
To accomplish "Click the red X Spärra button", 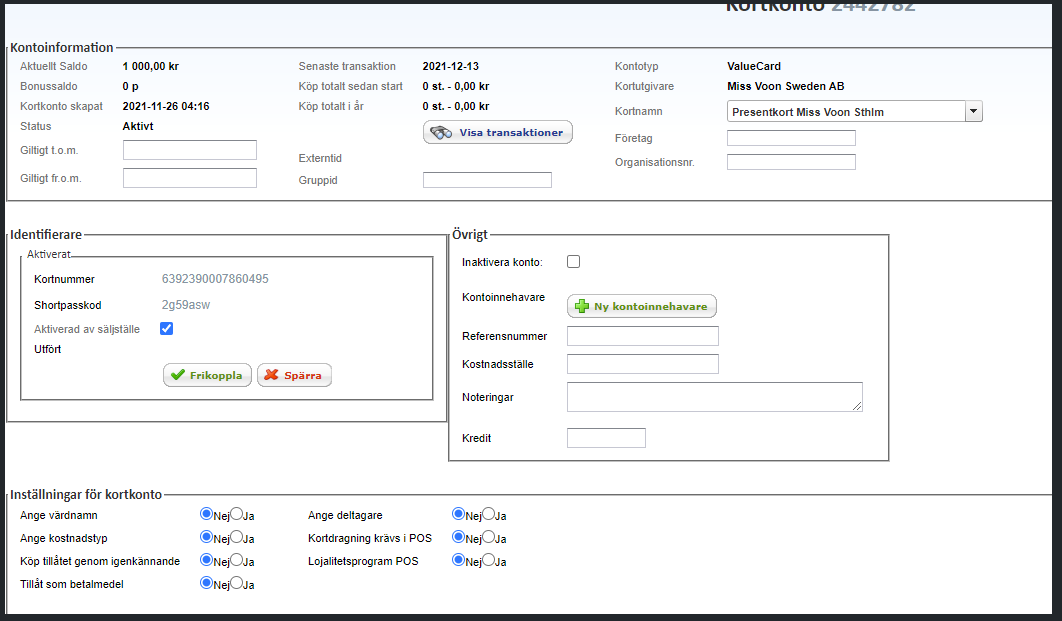I will click(x=294, y=375).
